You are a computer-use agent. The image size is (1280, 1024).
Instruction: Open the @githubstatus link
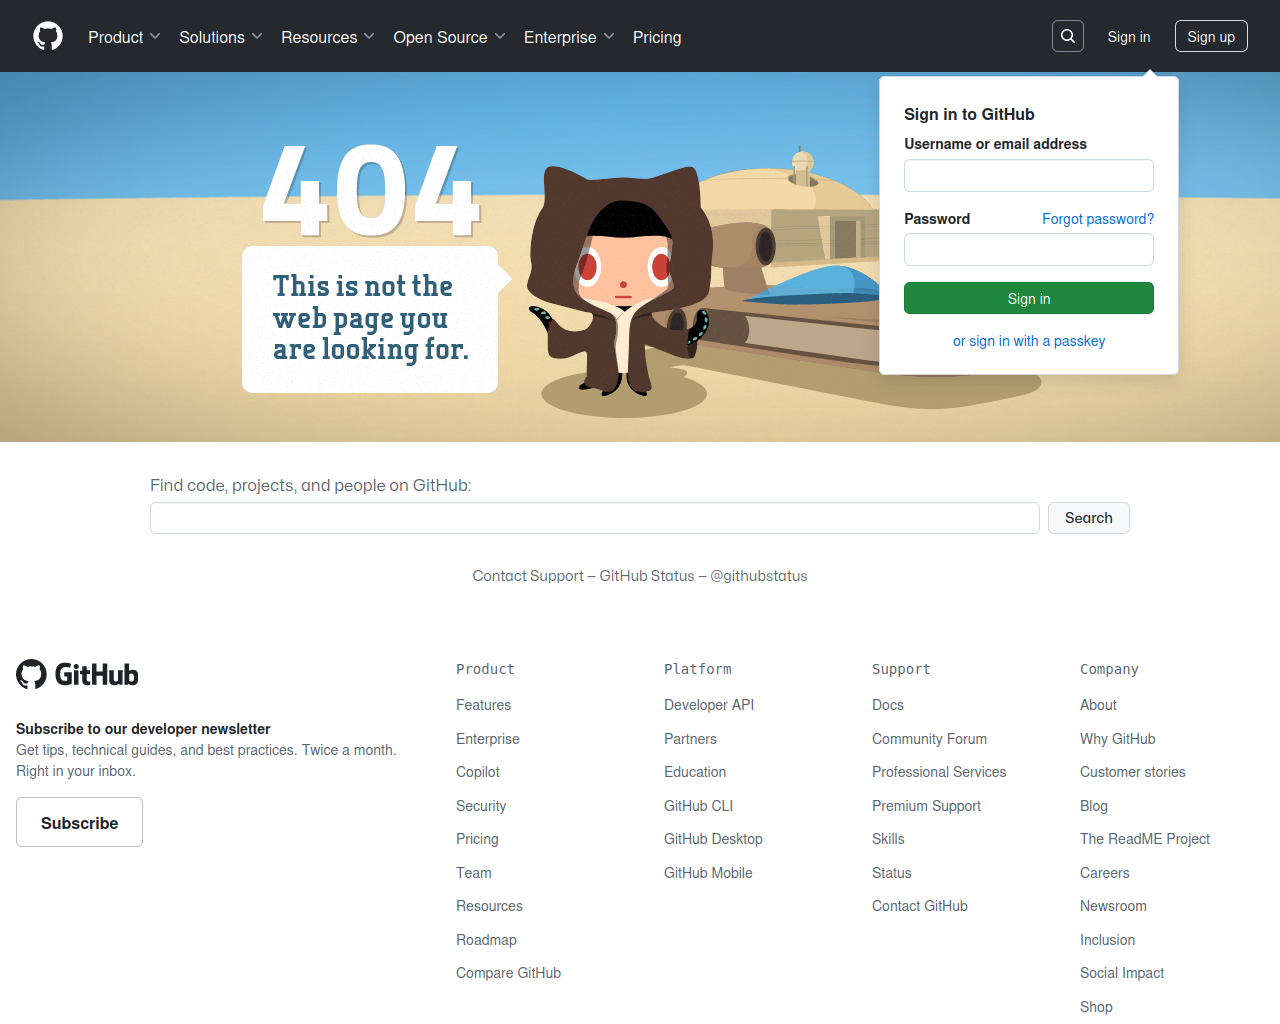coord(759,576)
